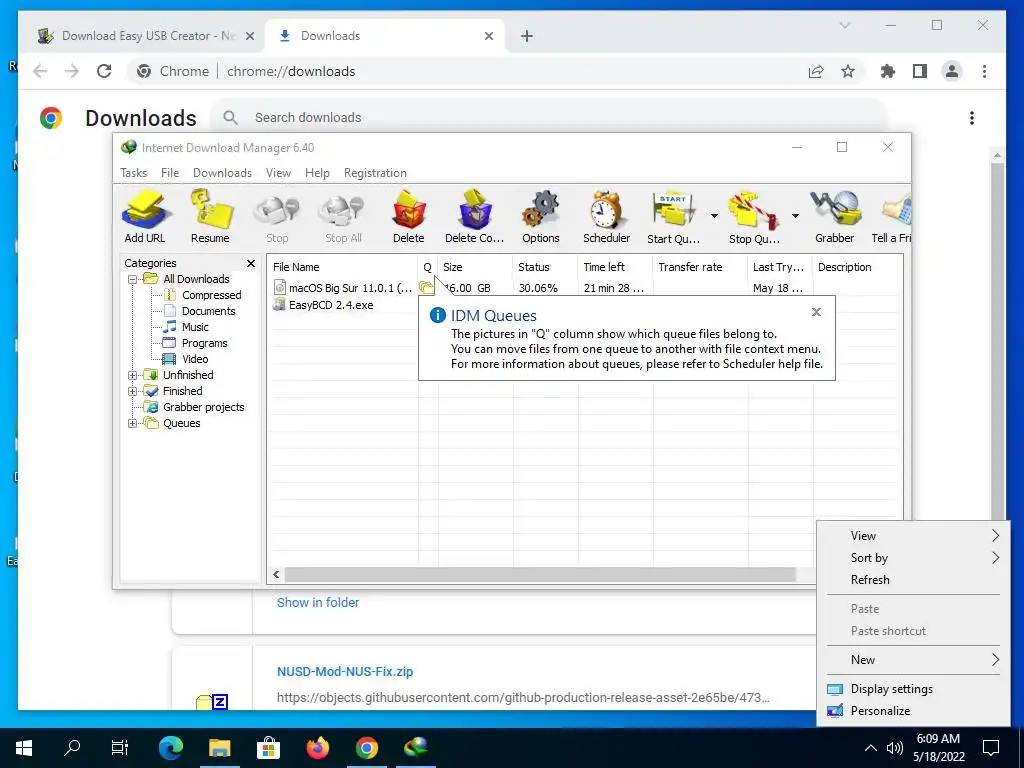Open the Tasks menu in IDM

pos(134,173)
